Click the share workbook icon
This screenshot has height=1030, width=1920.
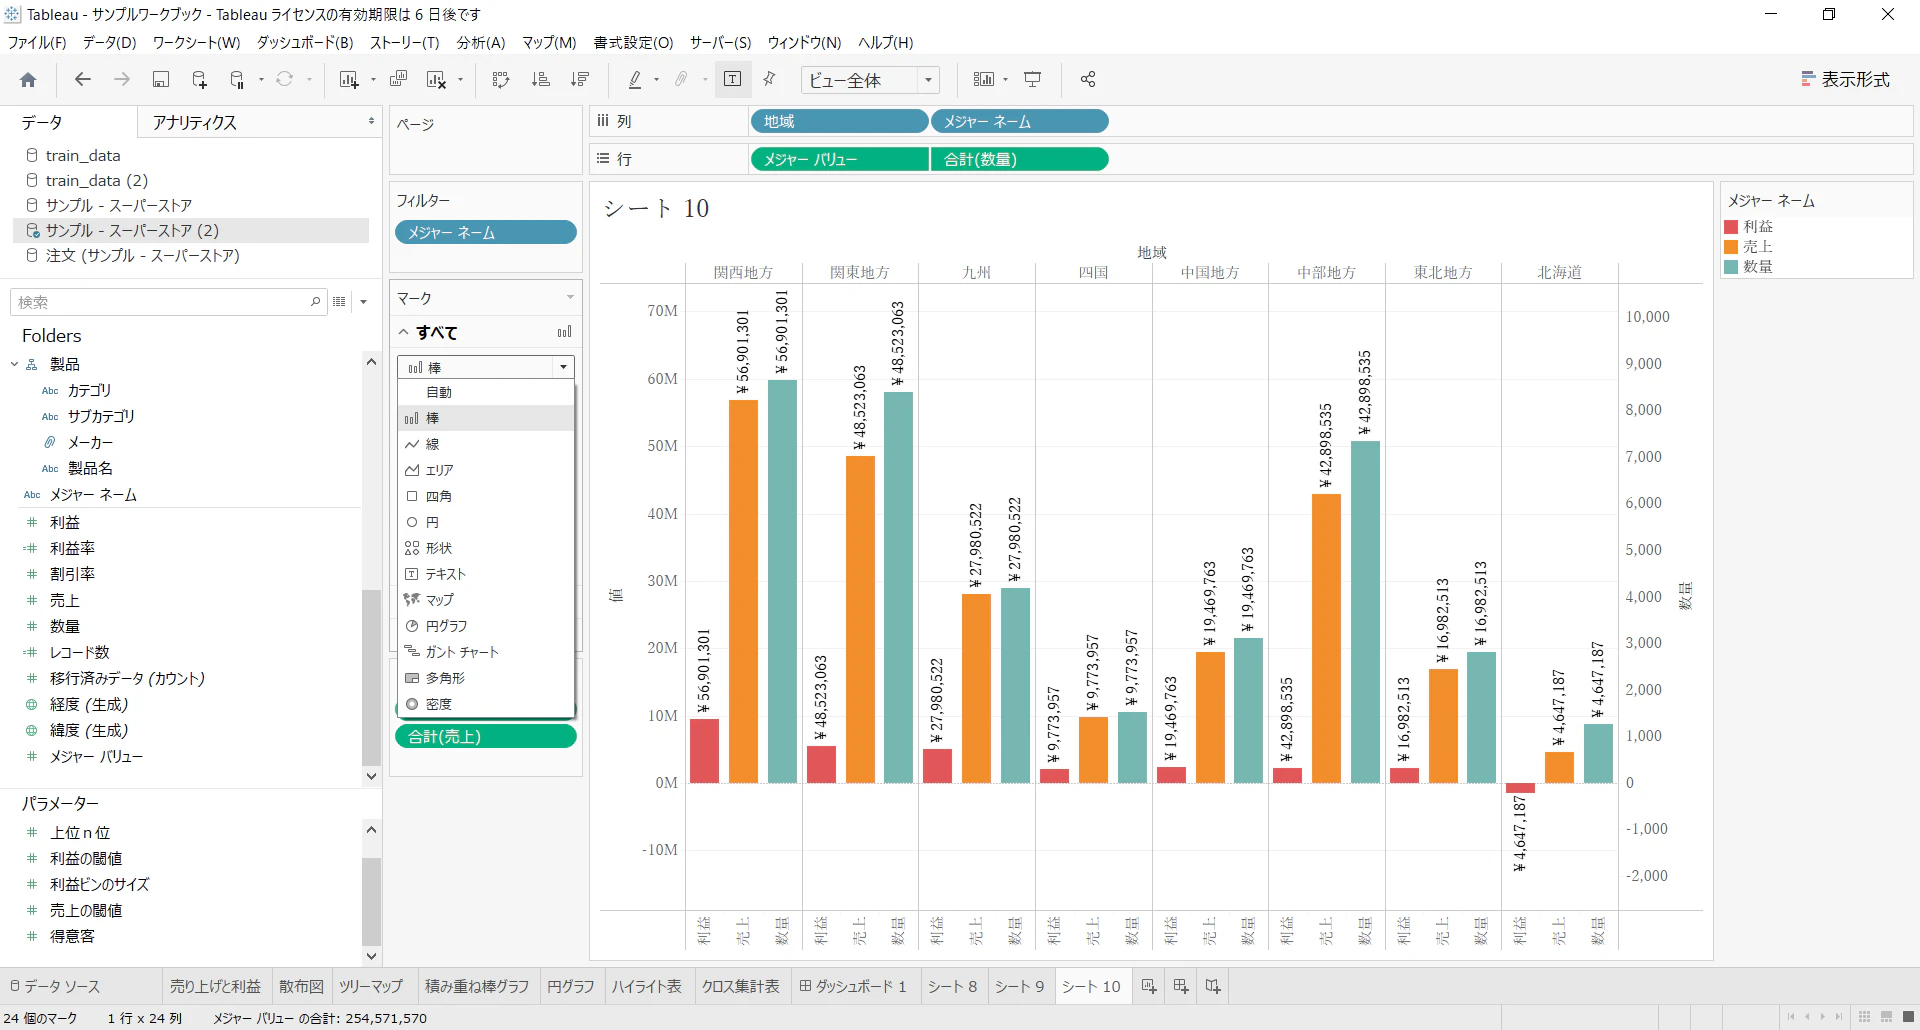[x=1088, y=79]
